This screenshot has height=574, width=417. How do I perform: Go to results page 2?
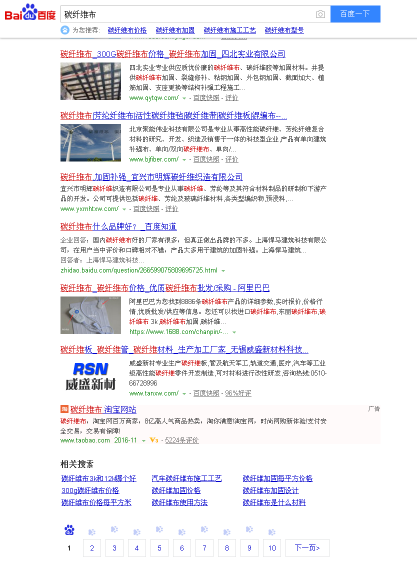(92, 548)
